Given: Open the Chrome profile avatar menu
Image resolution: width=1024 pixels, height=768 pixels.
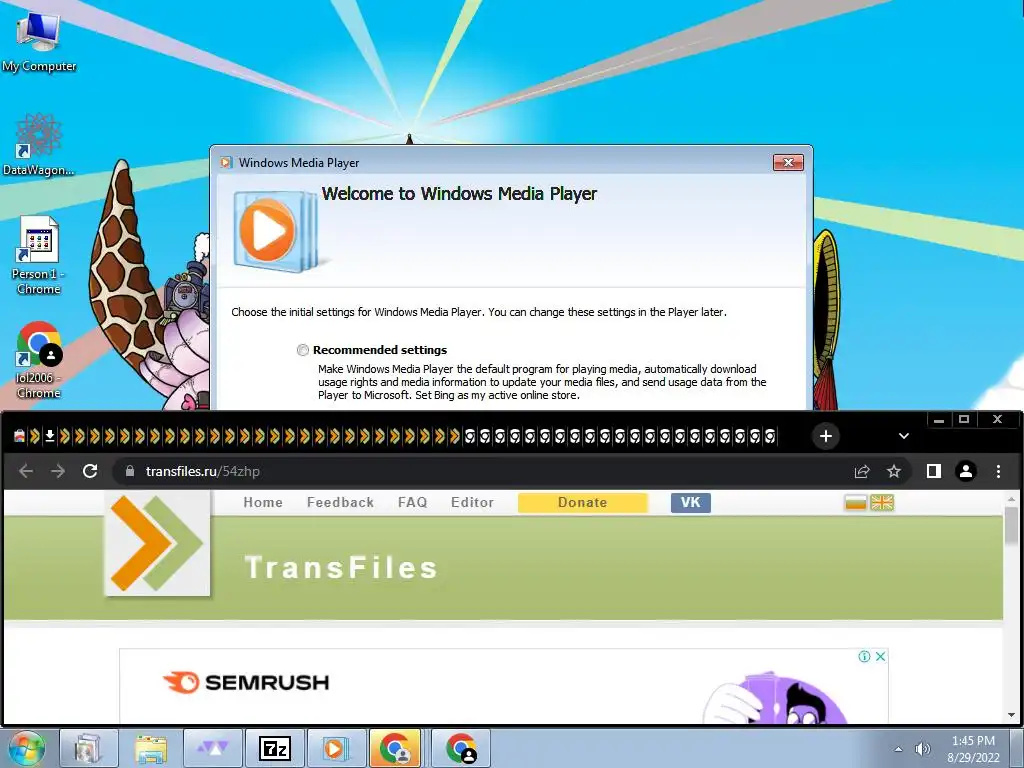Looking at the screenshot, I should coord(966,471).
